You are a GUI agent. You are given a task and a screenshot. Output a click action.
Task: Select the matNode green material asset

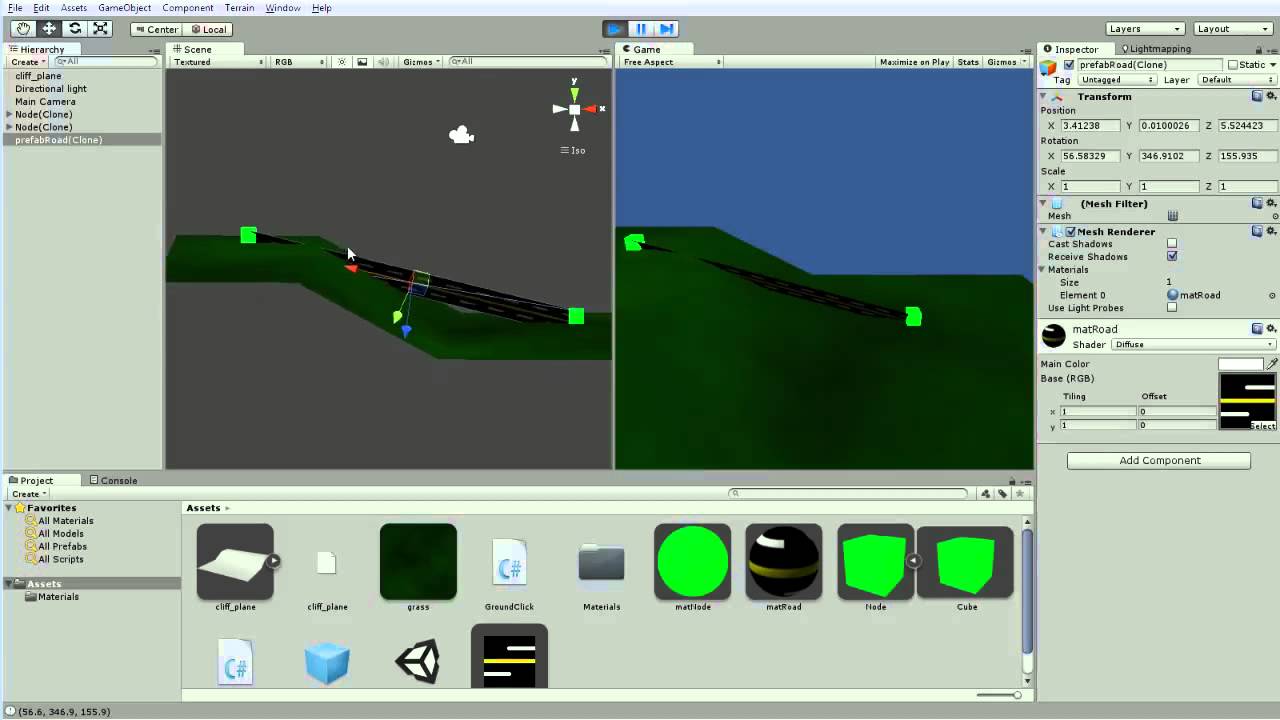click(692, 567)
